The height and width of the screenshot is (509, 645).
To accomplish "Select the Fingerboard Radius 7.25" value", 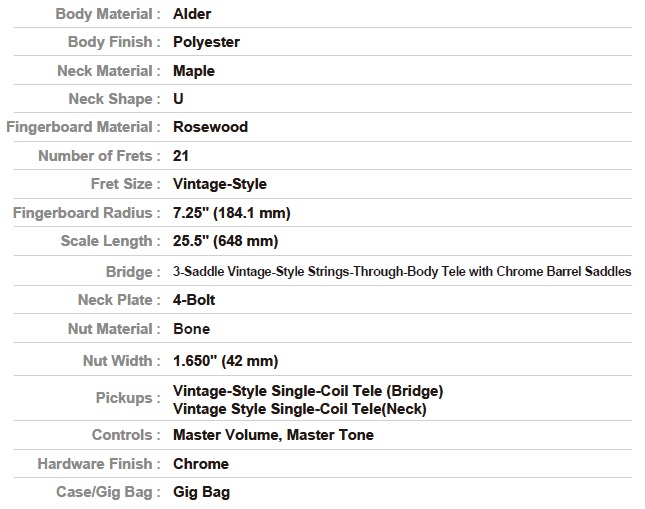I will 232,213.
